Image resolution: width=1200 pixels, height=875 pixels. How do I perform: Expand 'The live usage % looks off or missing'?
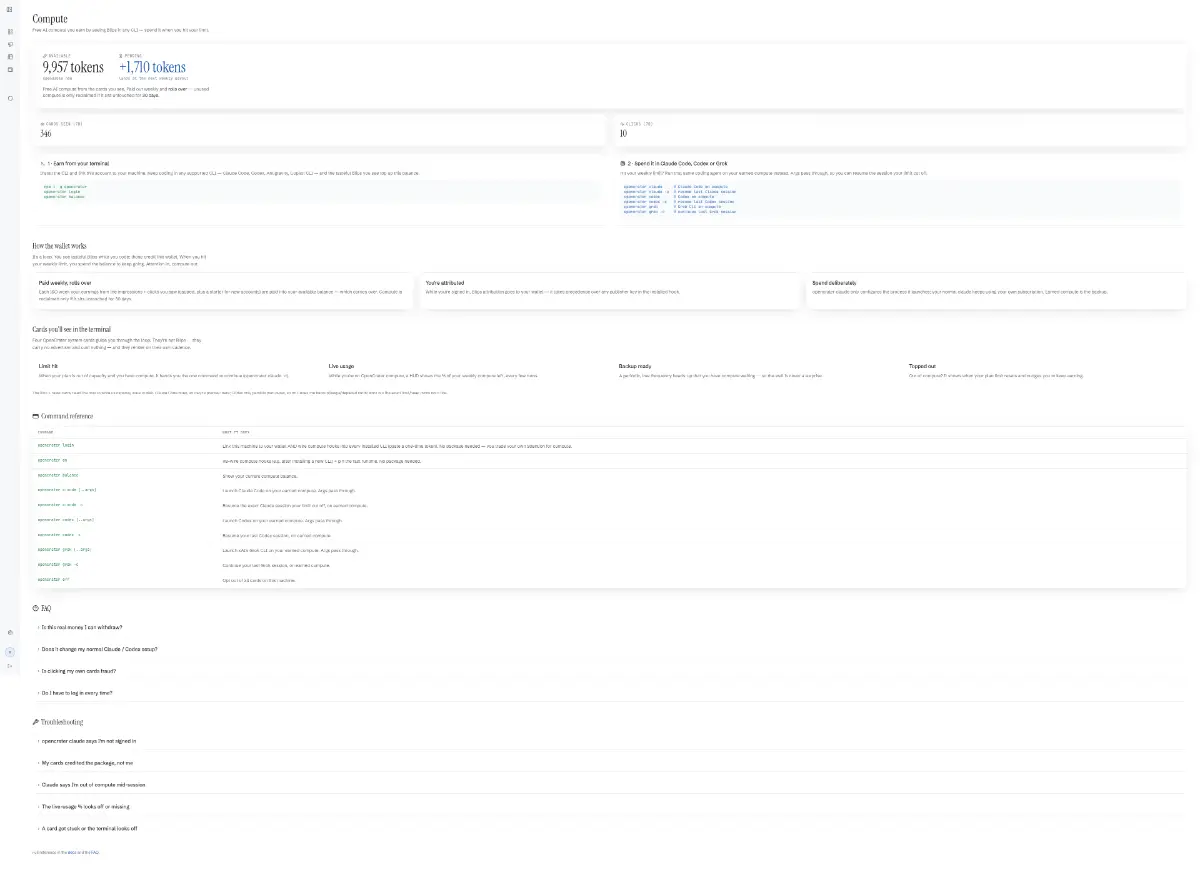pyautogui.click(x=83, y=806)
